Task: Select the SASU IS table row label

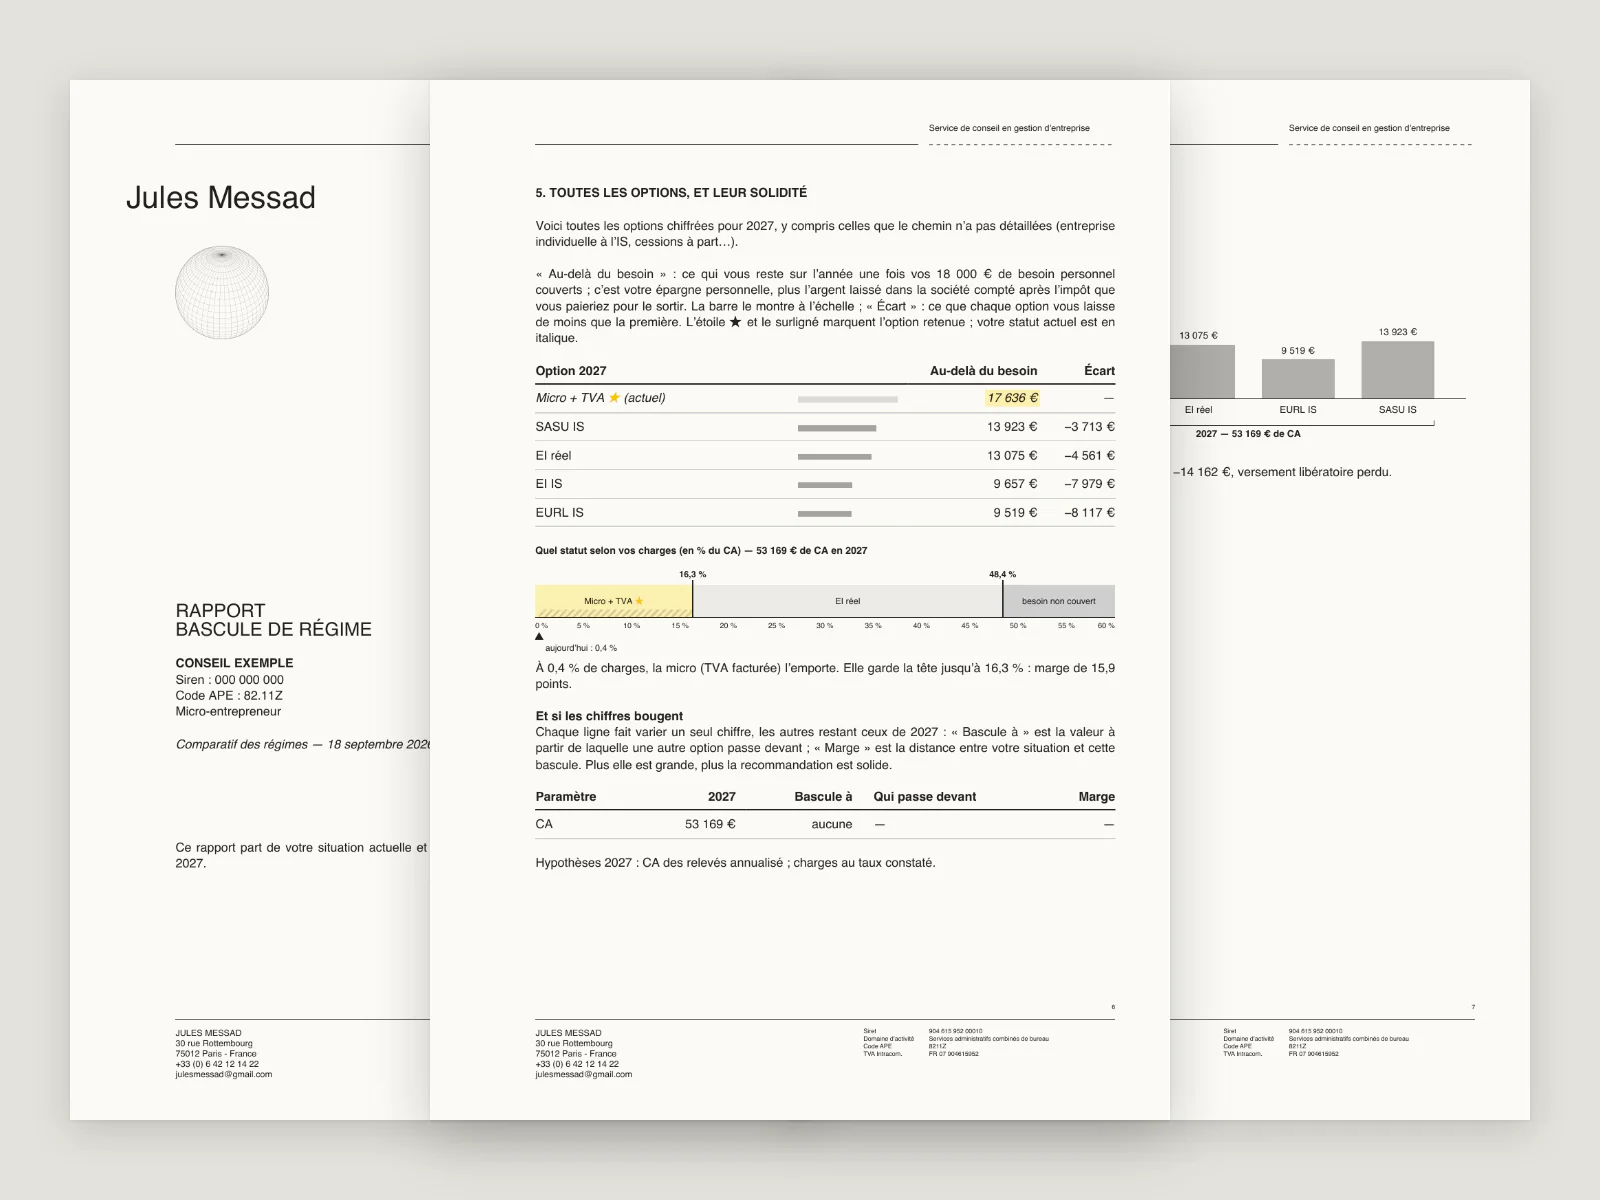Action: [560, 427]
